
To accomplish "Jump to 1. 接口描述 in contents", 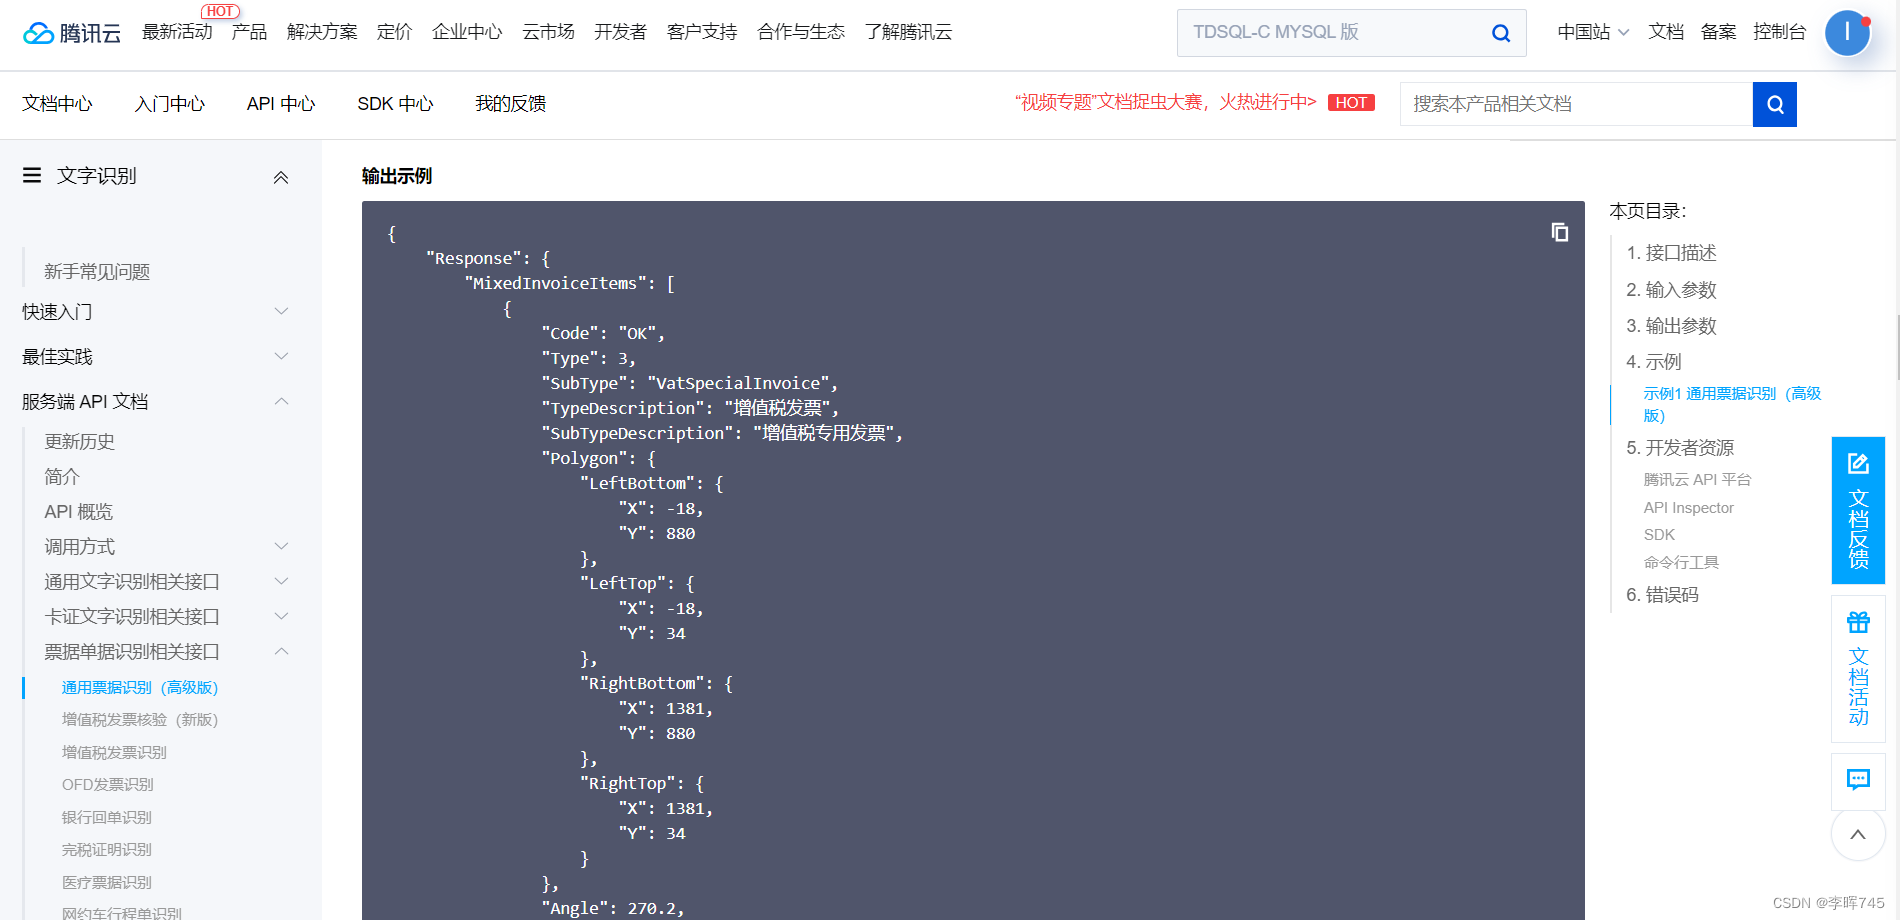I will 1671,253.
